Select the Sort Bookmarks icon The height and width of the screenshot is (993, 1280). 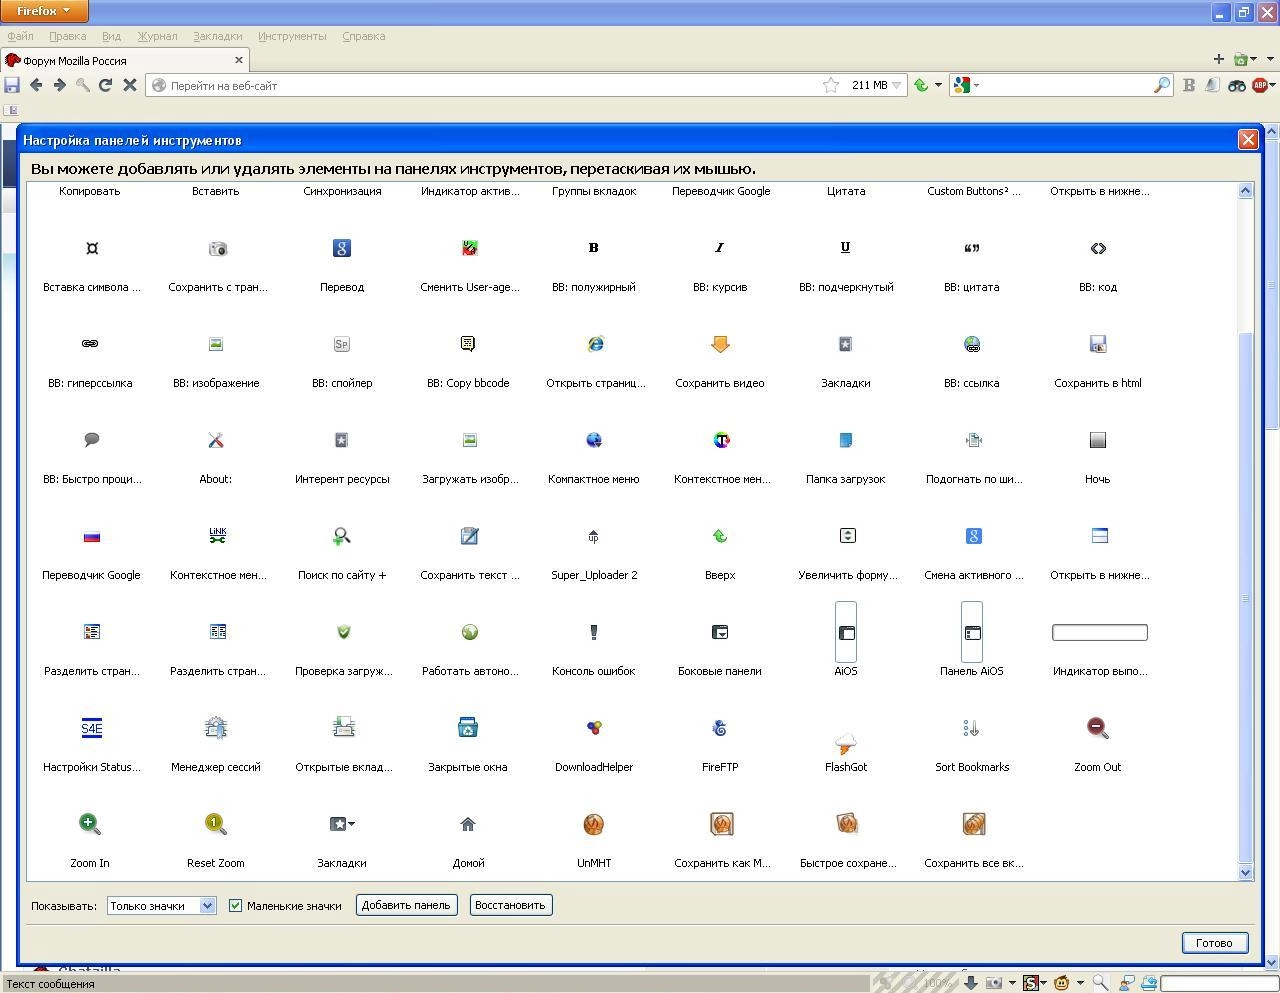(971, 728)
